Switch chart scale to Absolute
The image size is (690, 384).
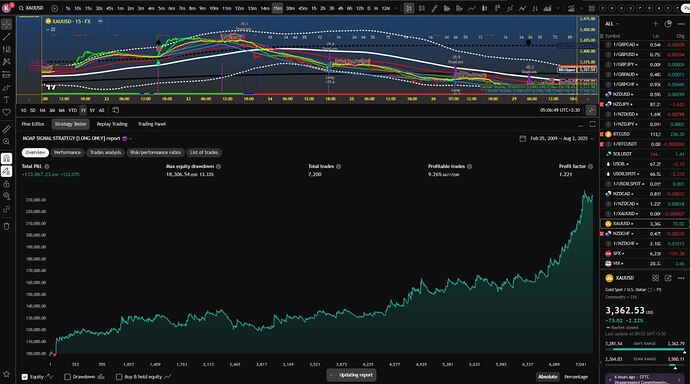[x=548, y=377]
